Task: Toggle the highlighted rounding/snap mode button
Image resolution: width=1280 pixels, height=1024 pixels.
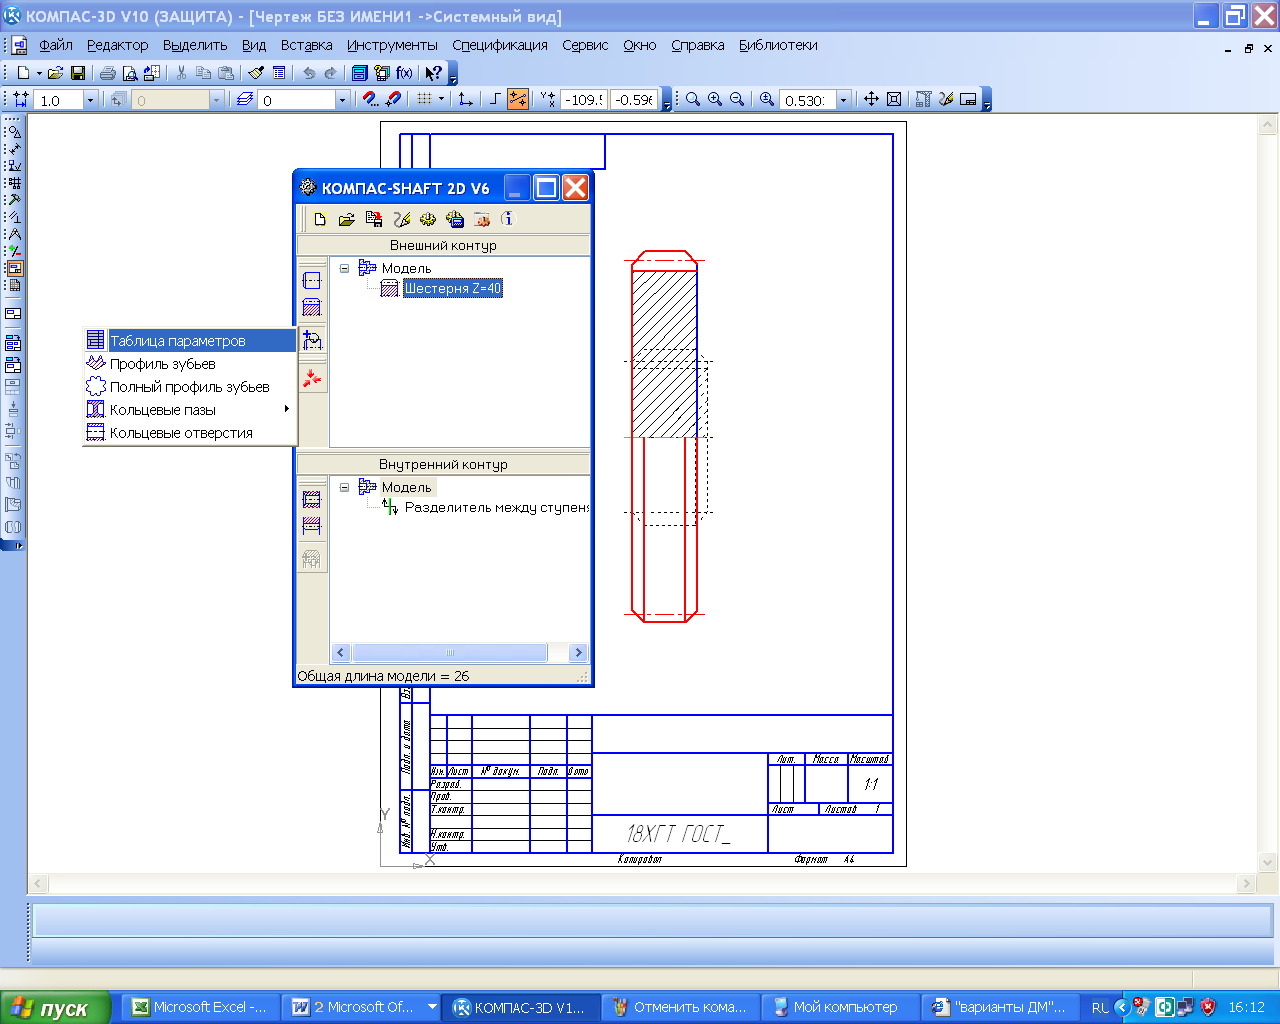Action: coord(518,99)
